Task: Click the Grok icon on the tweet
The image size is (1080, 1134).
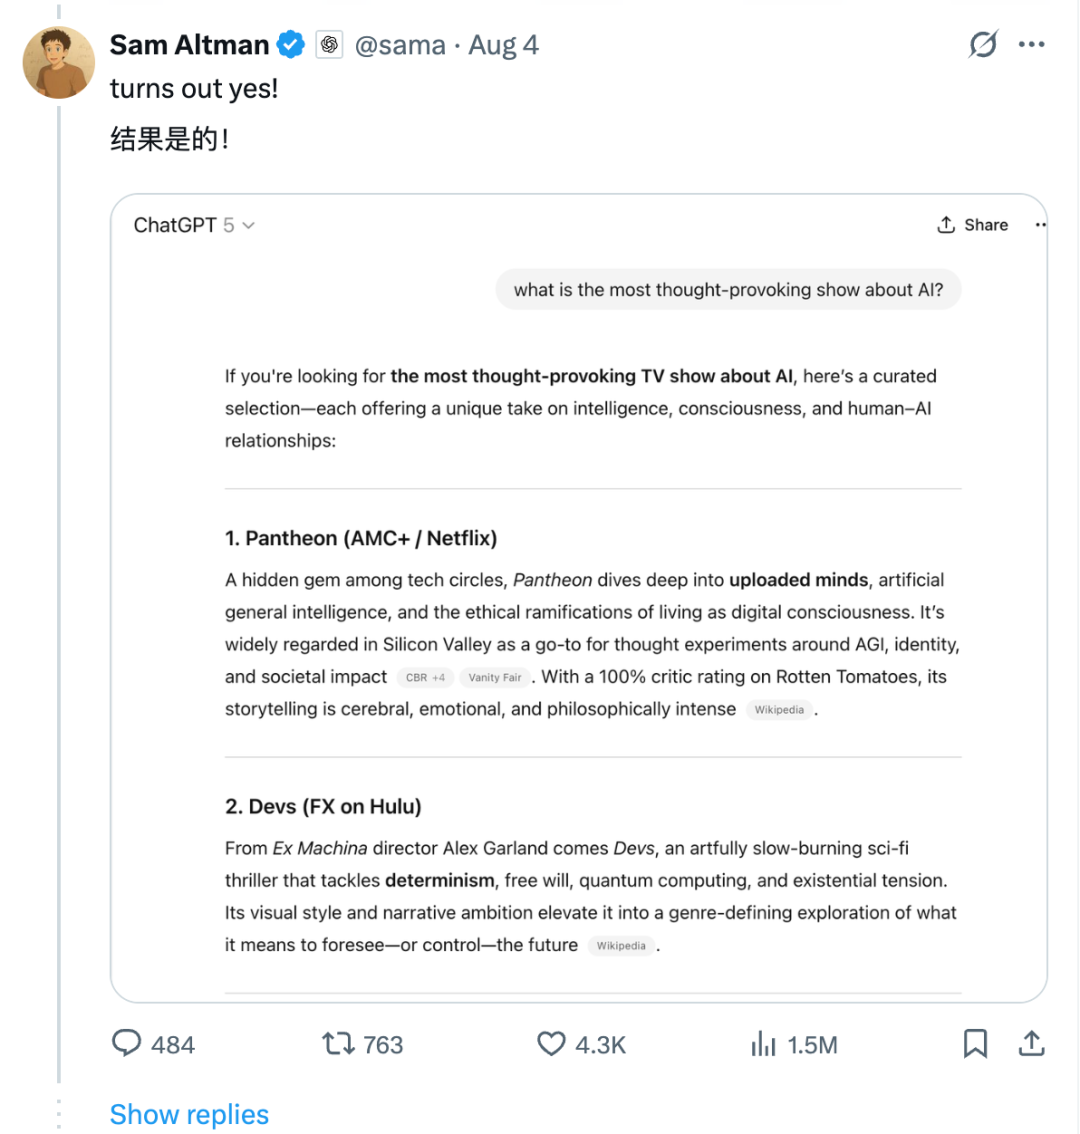Action: 983,44
